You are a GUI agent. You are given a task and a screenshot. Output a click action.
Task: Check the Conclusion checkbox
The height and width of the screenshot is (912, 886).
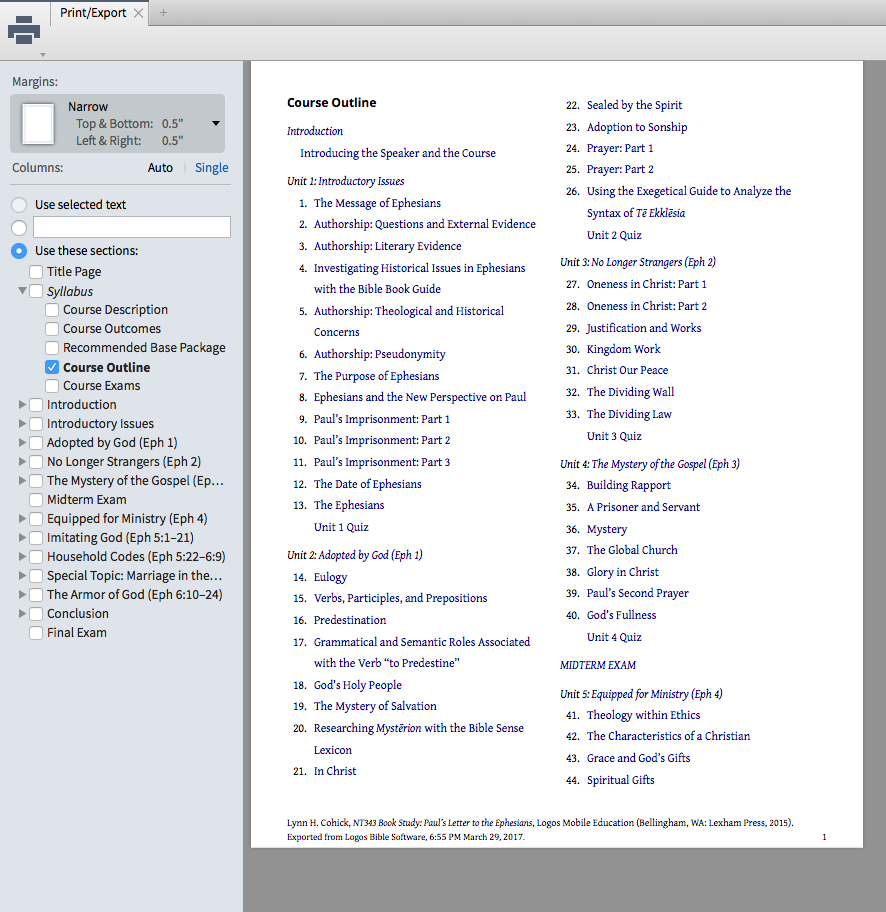click(36, 614)
